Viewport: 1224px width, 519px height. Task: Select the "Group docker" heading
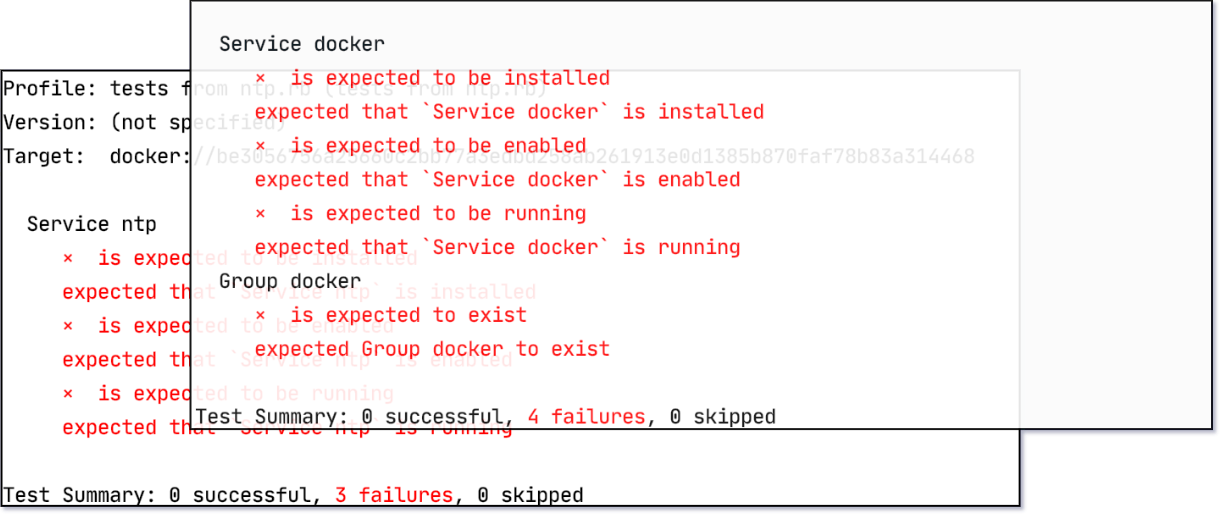289,282
